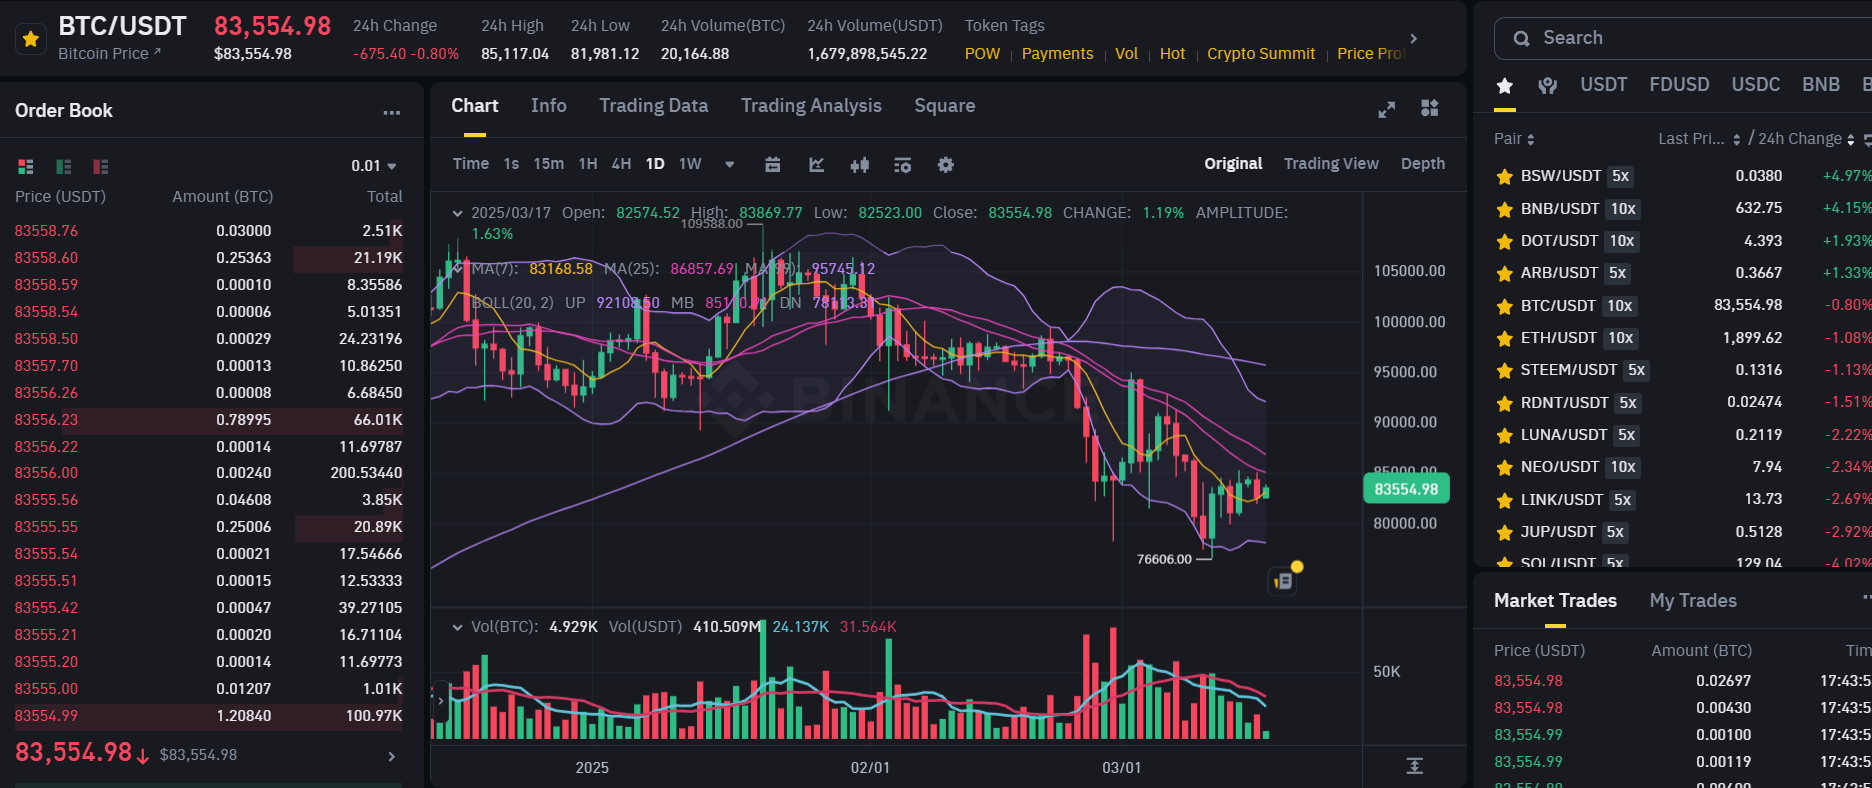Expand the volume pane side arrow
Screen dimensions: 1872x788
click(440, 702)
